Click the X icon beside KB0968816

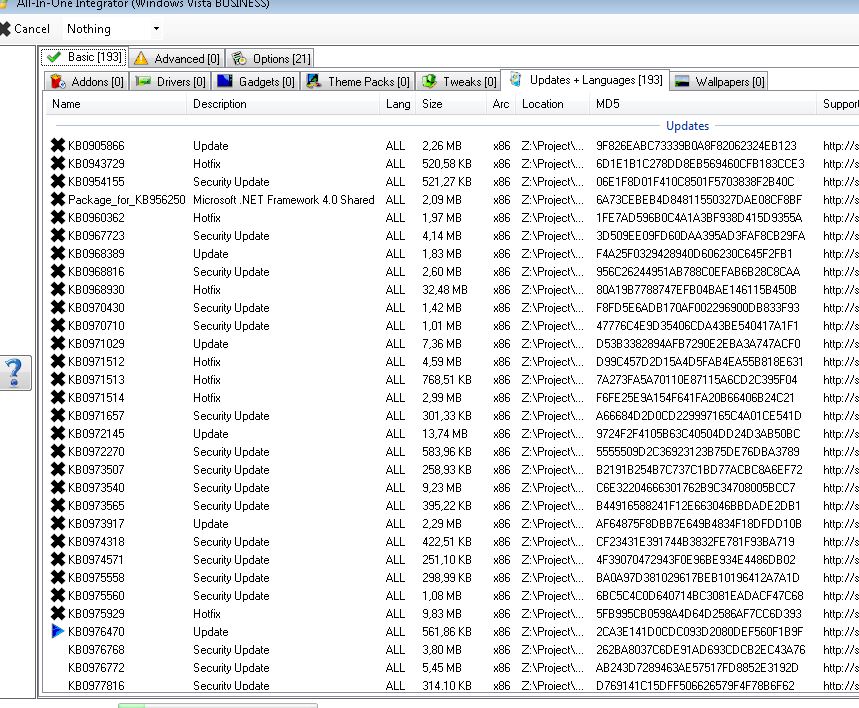(x=58, y=272)
